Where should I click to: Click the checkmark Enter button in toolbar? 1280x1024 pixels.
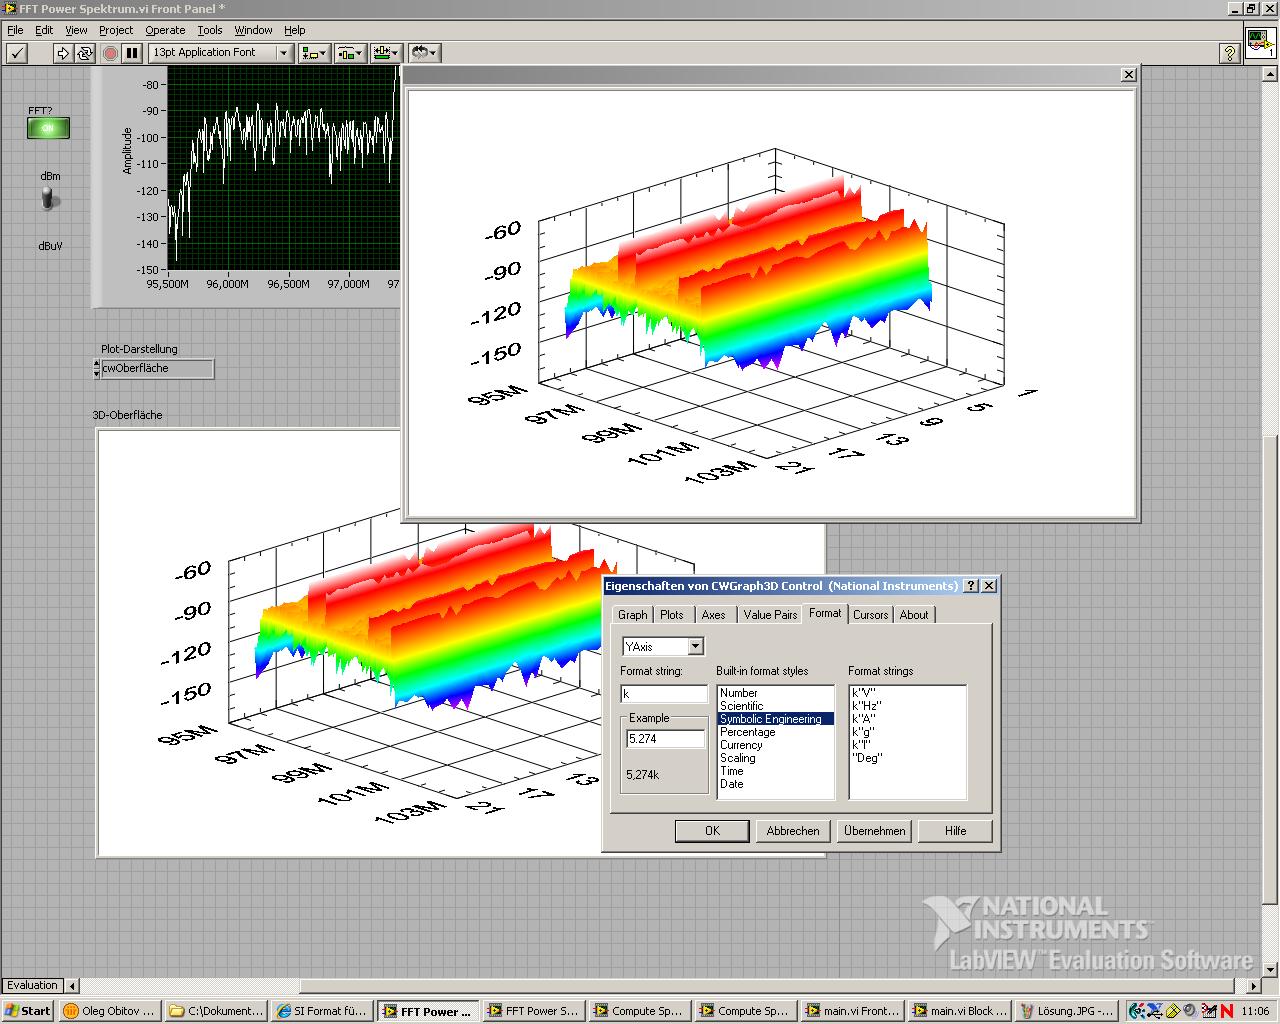click(17, 53)
